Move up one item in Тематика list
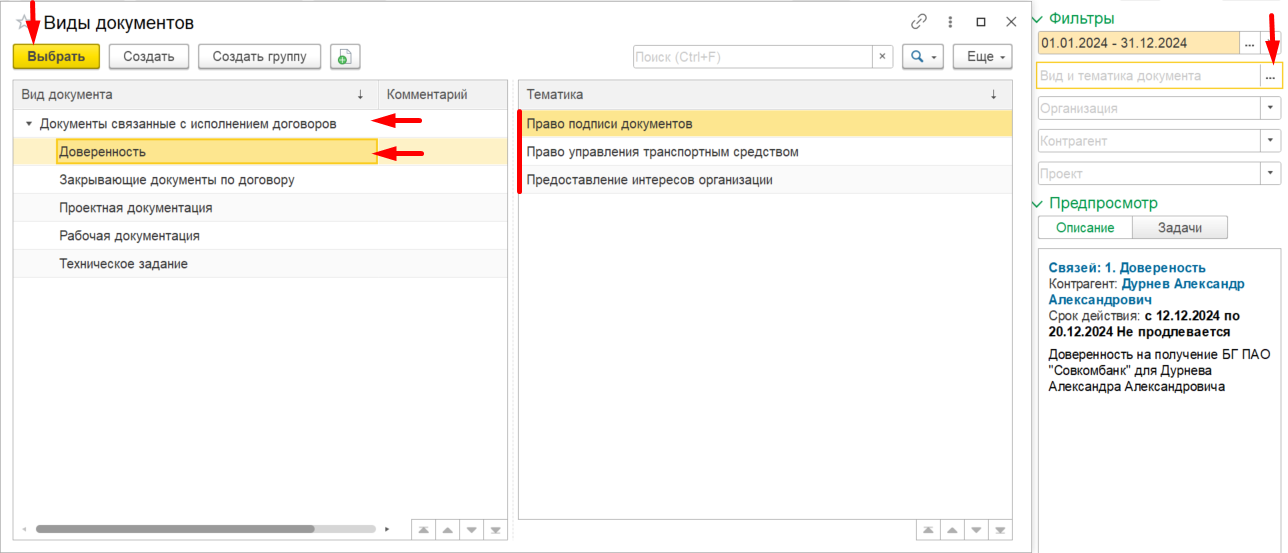This screenshot has width=1288, height=553. (953, 529)
